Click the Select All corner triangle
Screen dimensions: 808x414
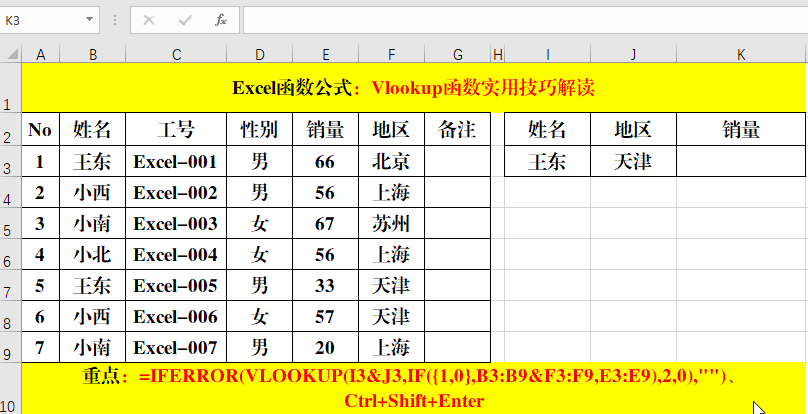[x=12, y=55]
